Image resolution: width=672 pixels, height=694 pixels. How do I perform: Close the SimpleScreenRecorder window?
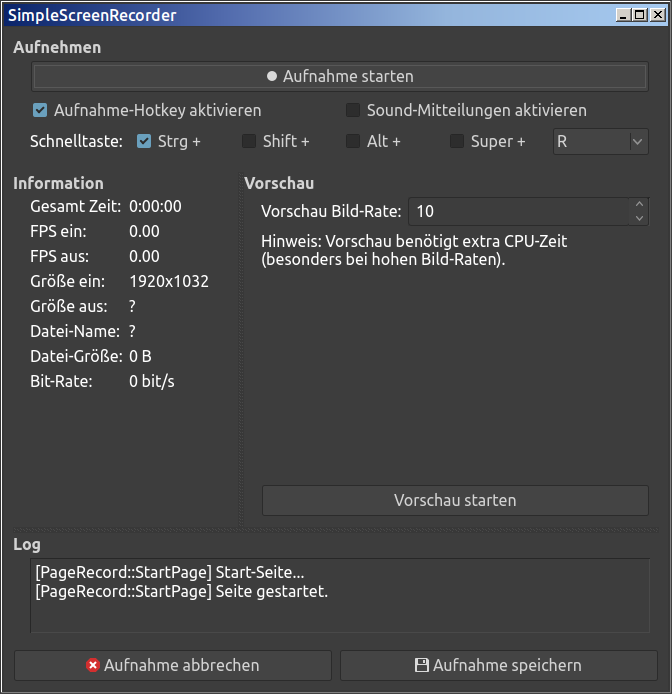[x=658, y=15]
